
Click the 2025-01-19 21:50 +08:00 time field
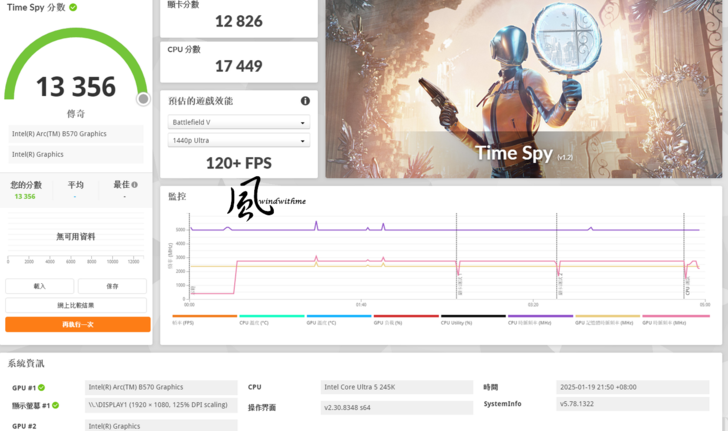click(x=632, y=387)
